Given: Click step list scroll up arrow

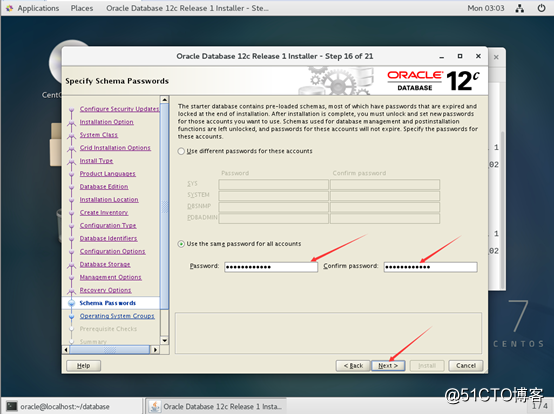Looking at the screenshot, I should pos(164,100).
